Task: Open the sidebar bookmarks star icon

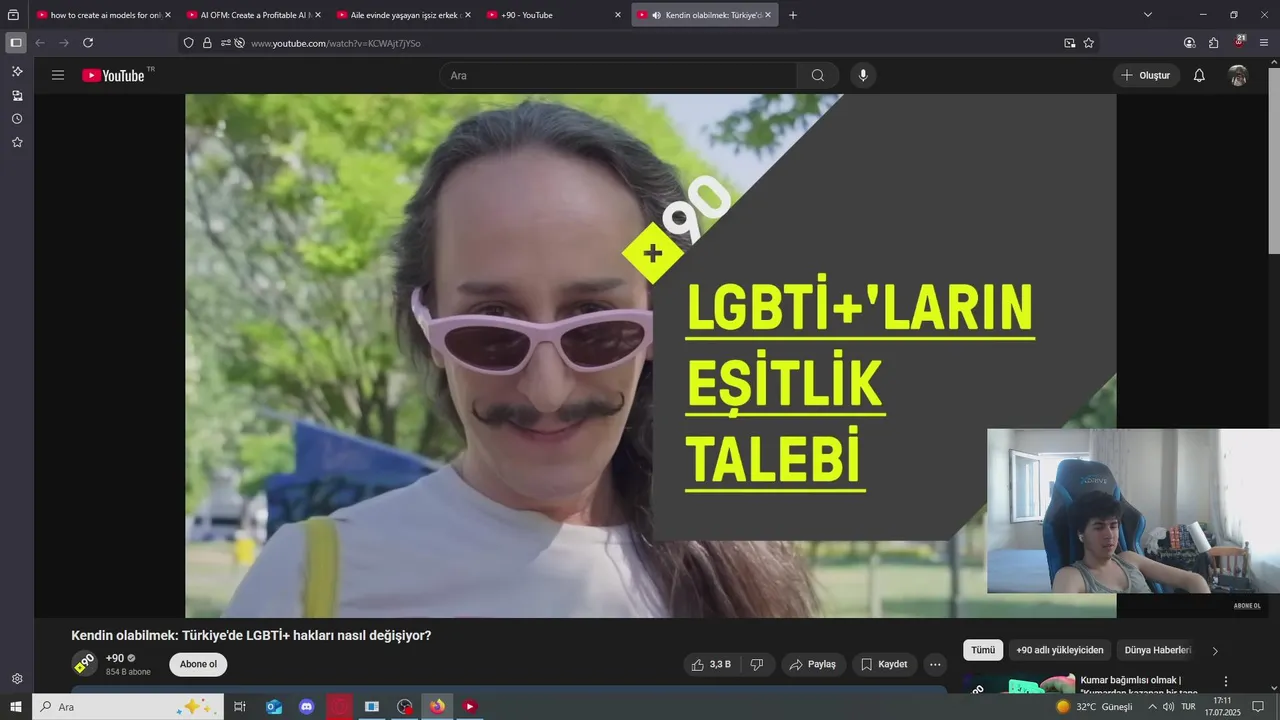Action: [17, 143]
